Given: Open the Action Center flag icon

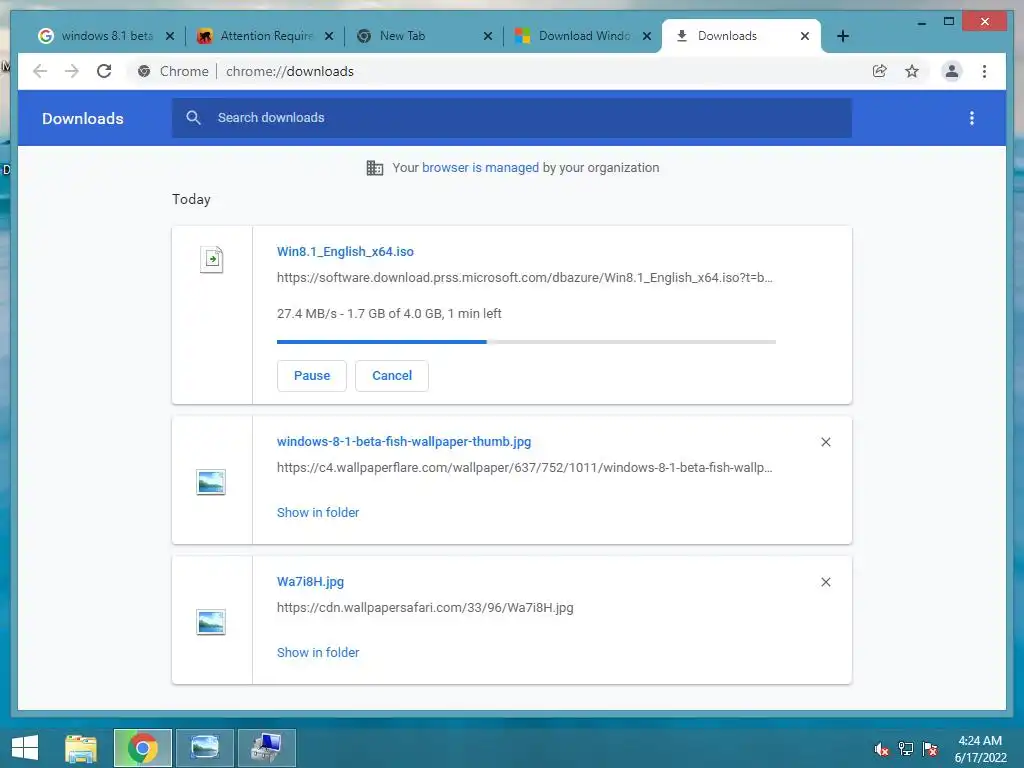Looking at the screenshot, I should pos(930,749).
